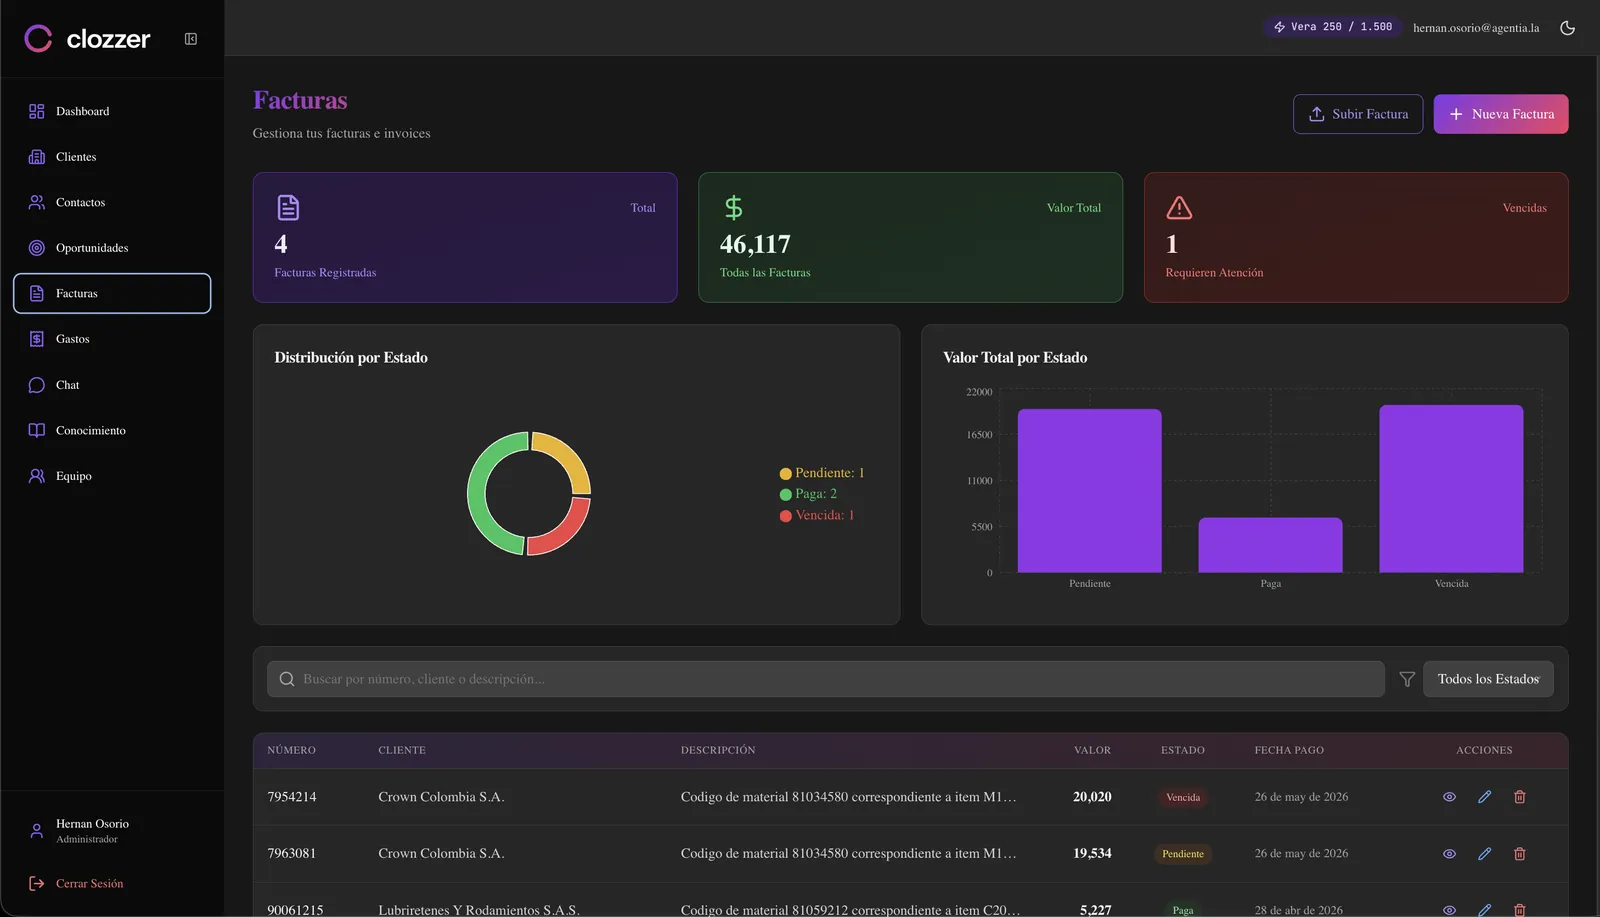Click invoice number 7954214
This screenshot has height=917, width=1600.
[x=292, y=797]
